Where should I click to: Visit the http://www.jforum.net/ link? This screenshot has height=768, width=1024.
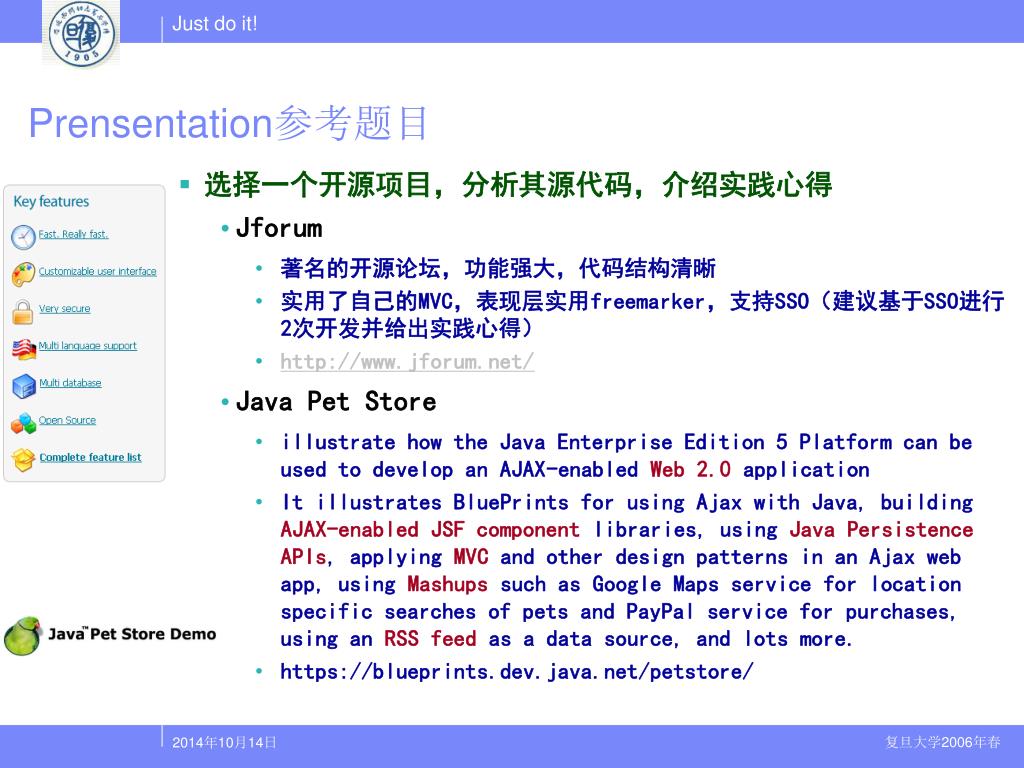407,361
